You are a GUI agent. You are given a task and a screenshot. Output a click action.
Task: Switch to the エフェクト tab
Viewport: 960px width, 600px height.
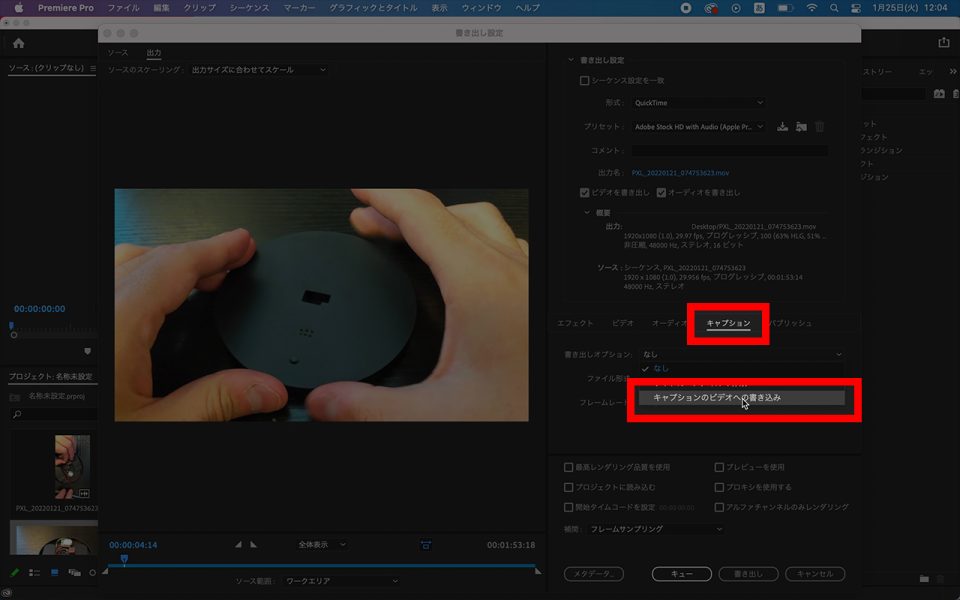[575, 324]
